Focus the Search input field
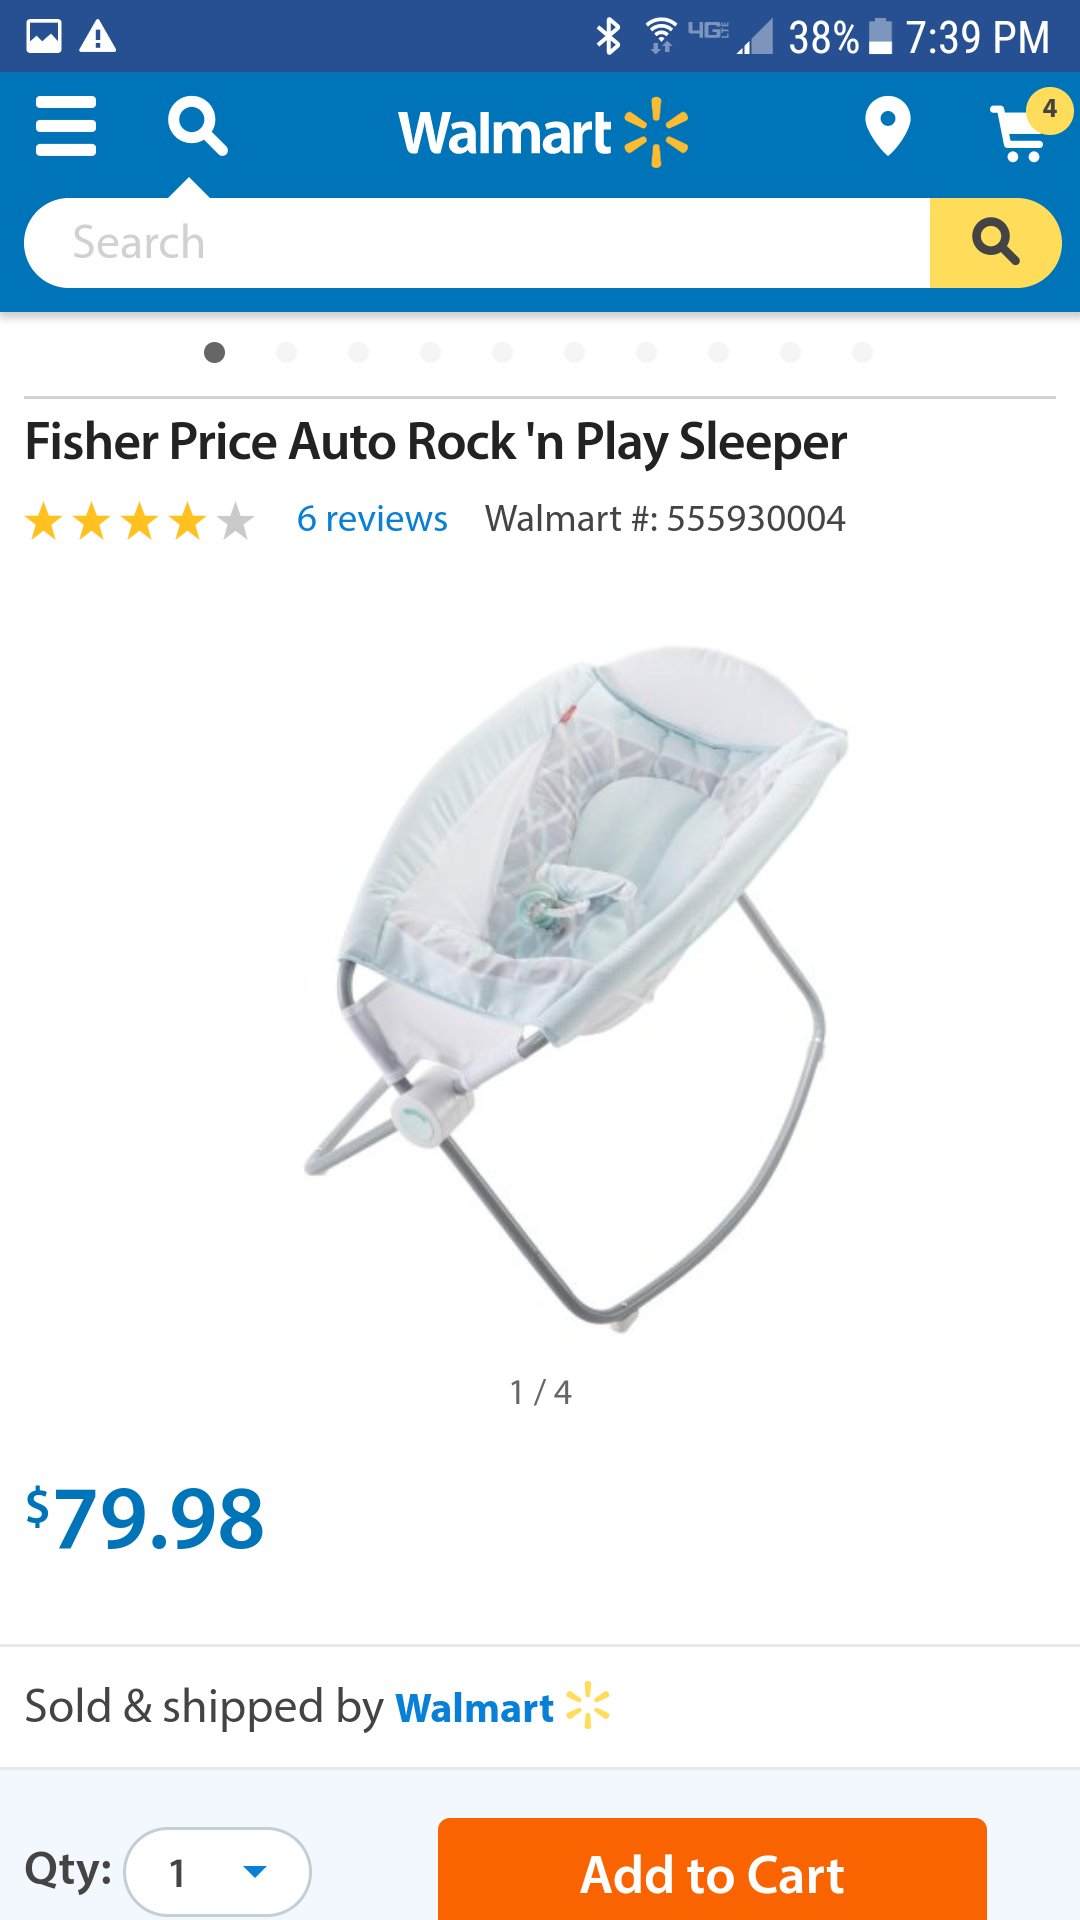 [x=477, y=243]
